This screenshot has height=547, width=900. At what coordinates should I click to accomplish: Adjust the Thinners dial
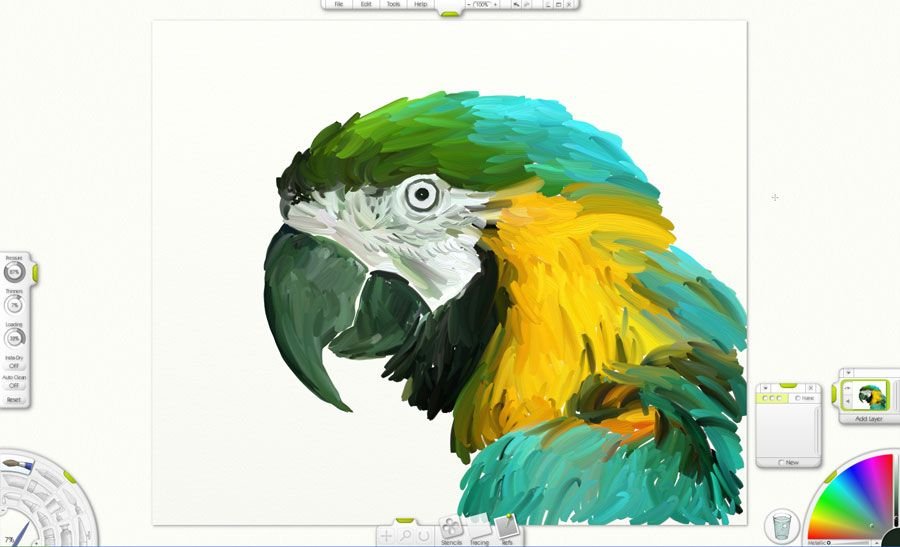[14, 305]
